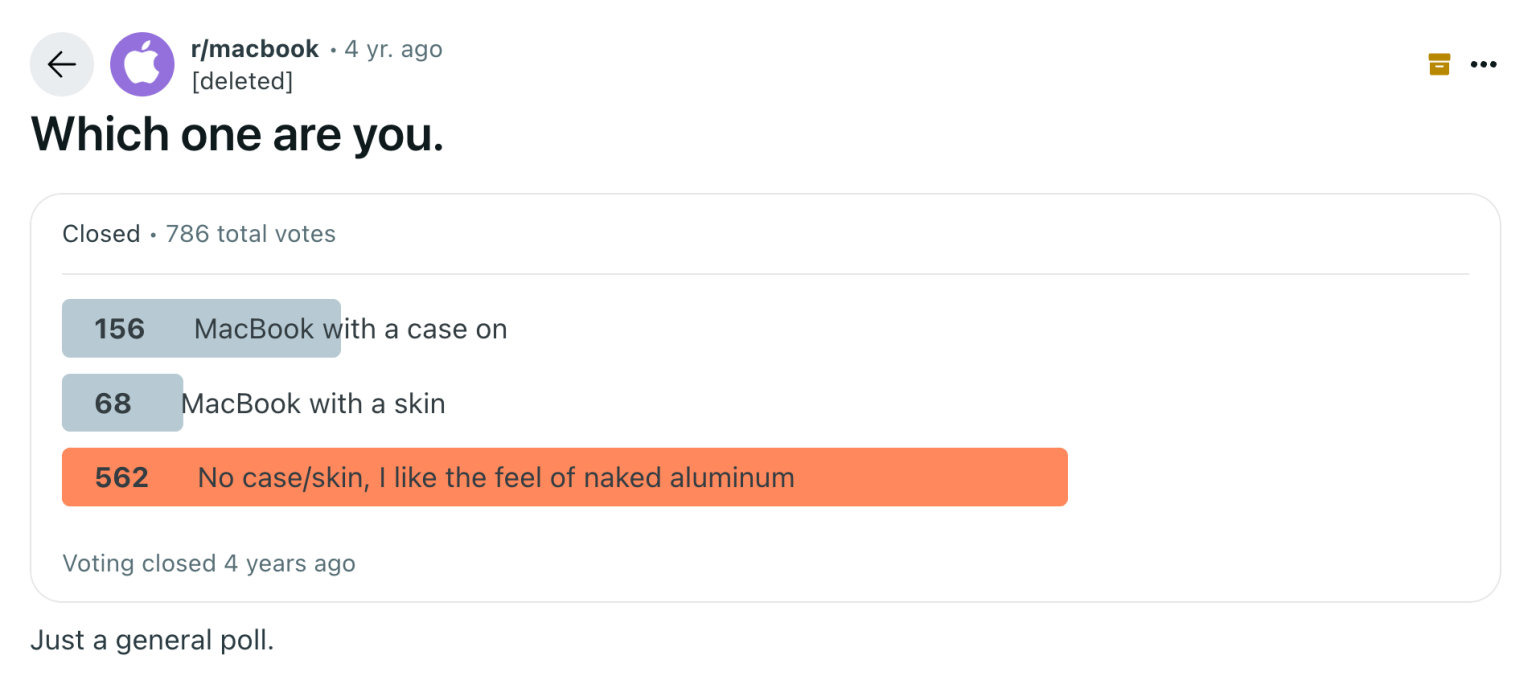Select "MacBook with a skin" option
1536x680 pixels.
click(x=313, y=403)
